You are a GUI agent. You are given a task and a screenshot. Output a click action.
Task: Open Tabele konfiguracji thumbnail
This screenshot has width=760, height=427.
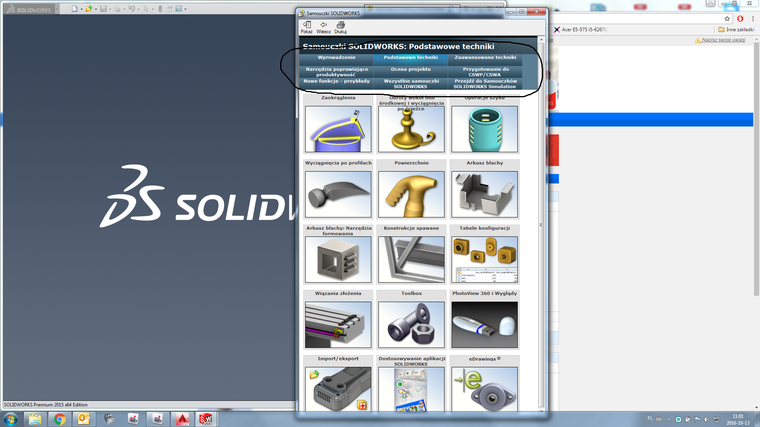click(484, 259)
